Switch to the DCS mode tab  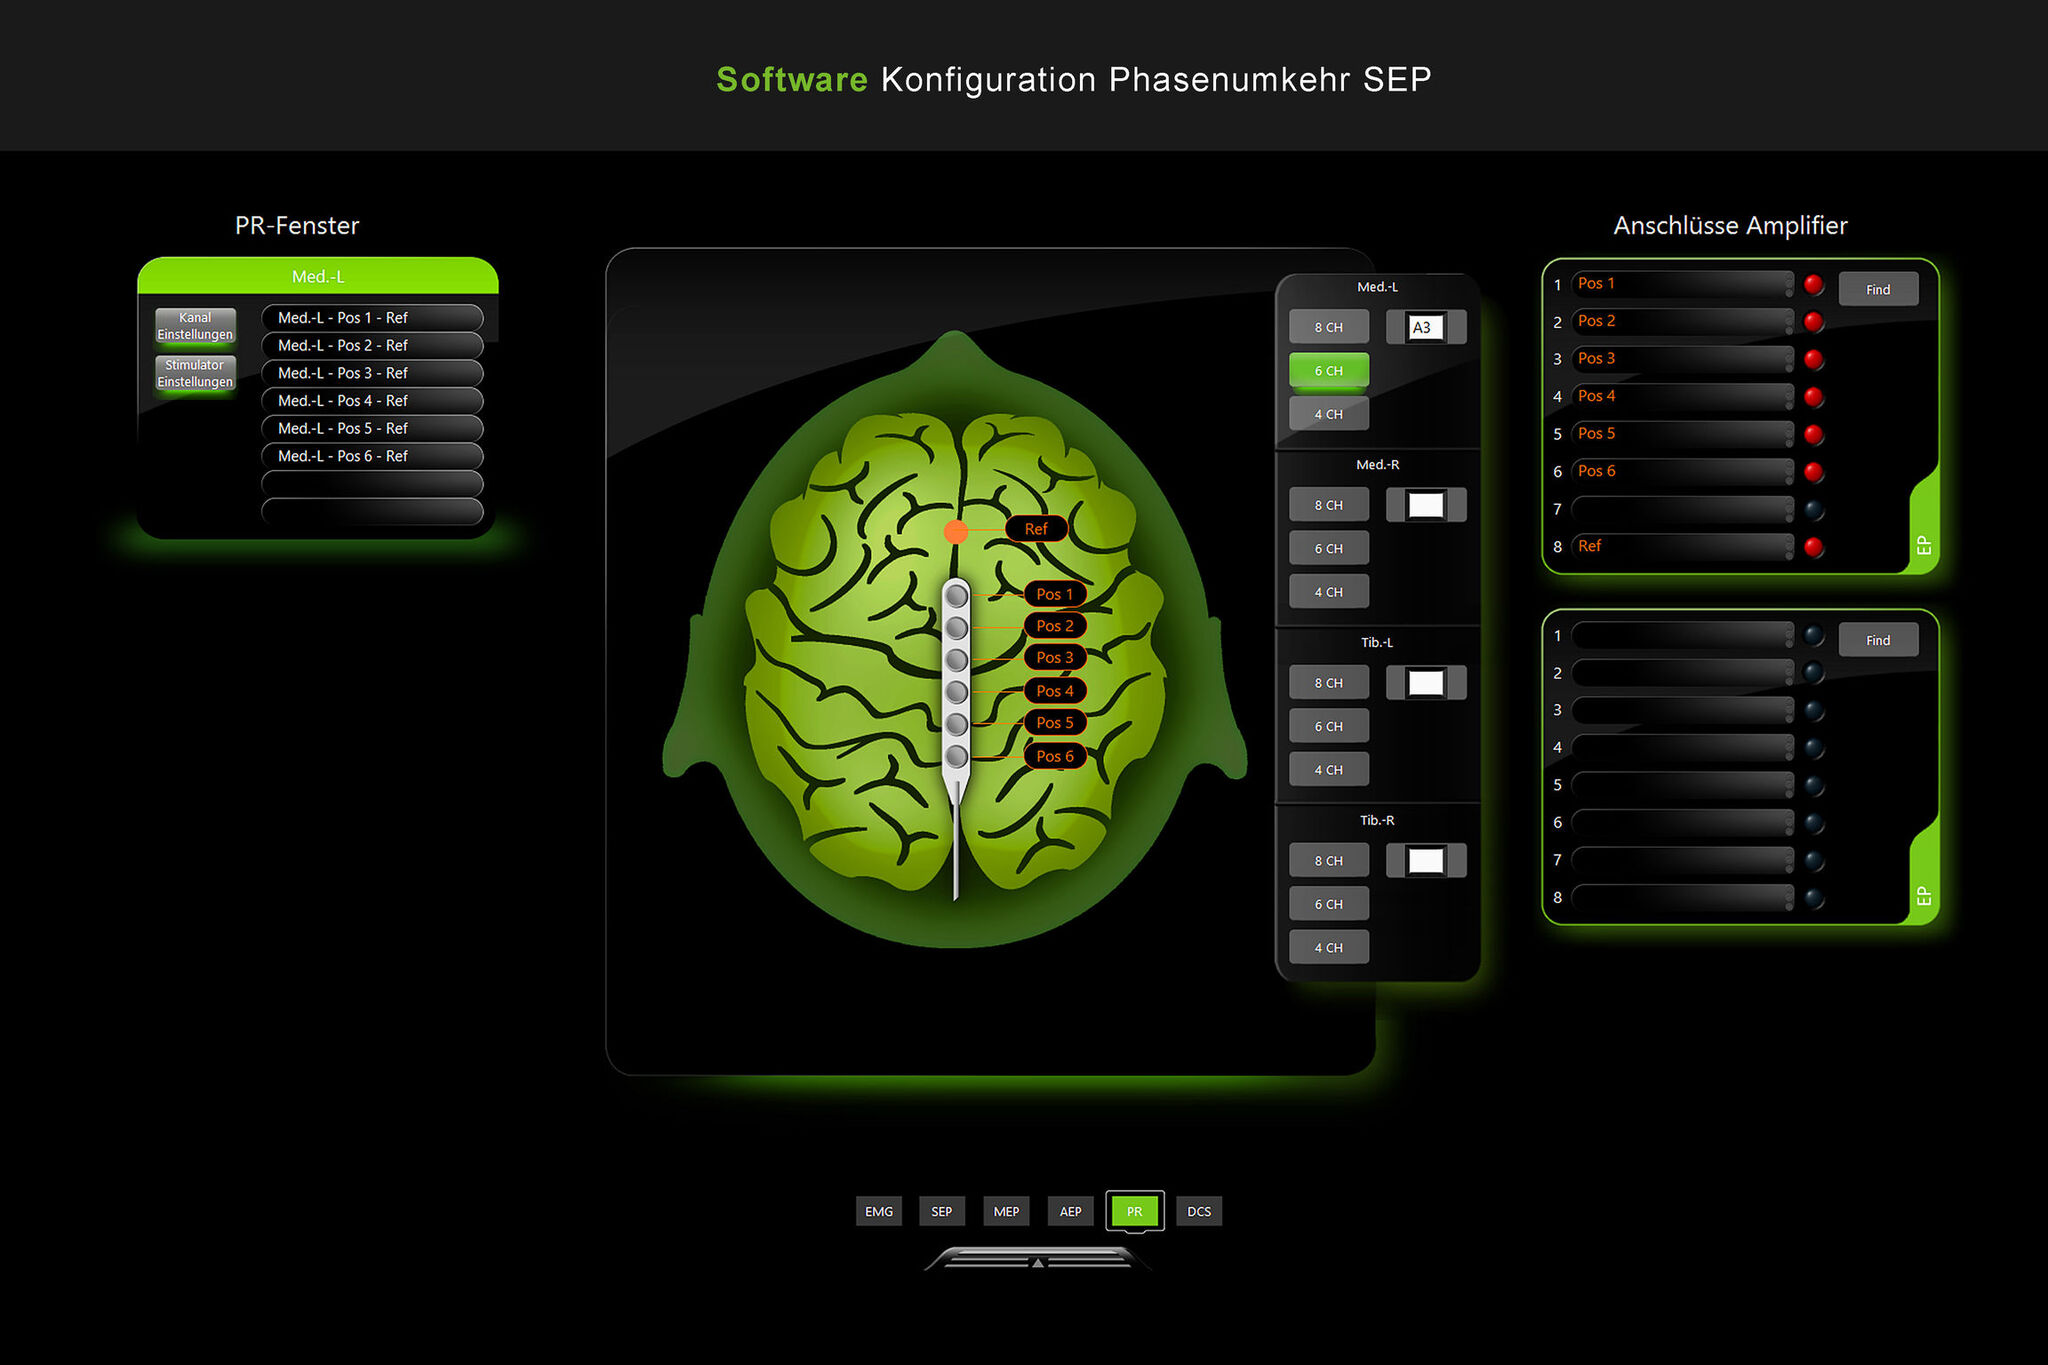(x=1198, y=1211)
